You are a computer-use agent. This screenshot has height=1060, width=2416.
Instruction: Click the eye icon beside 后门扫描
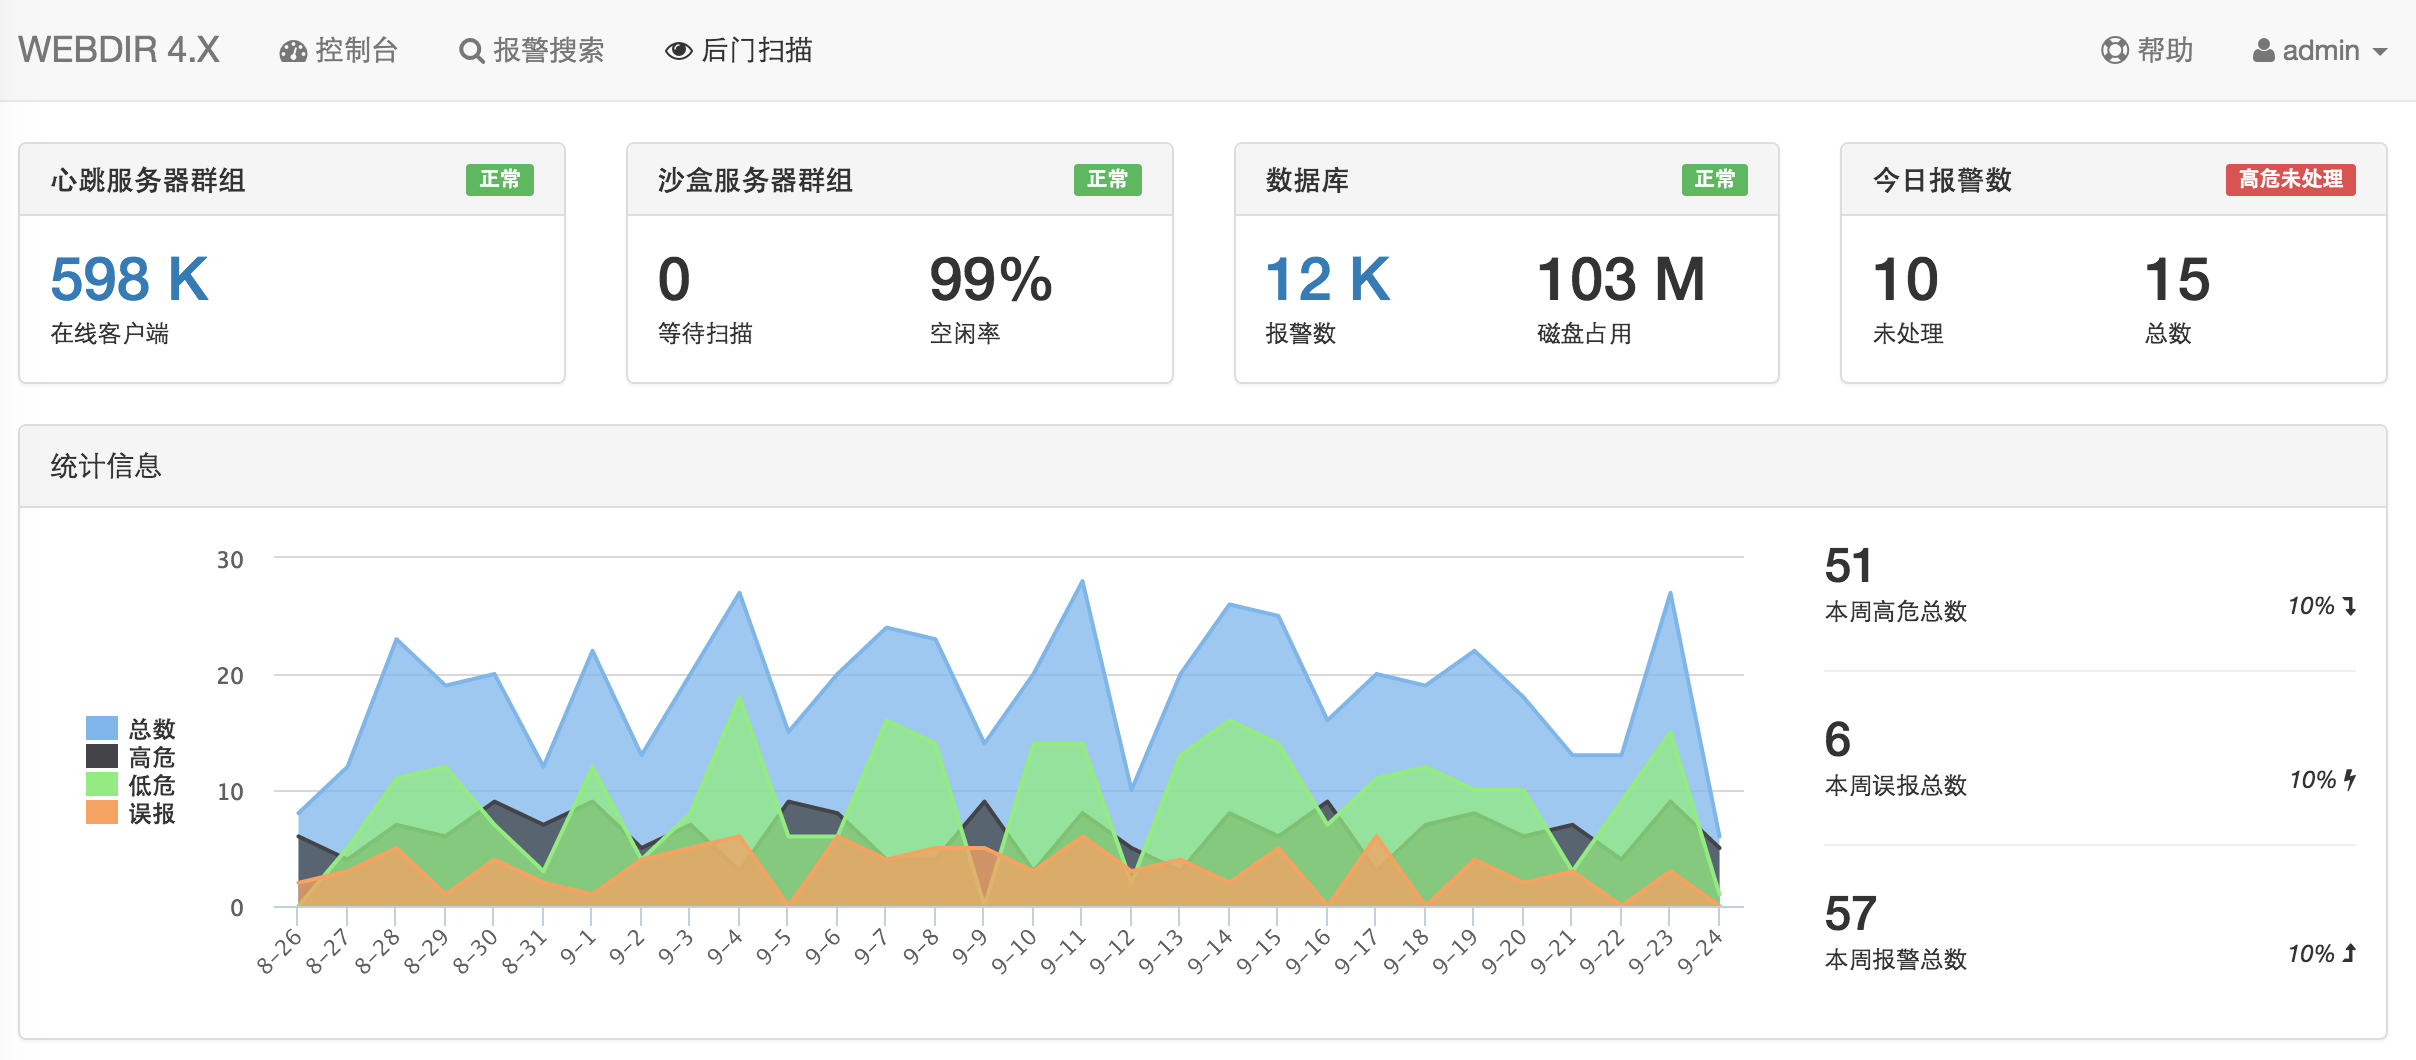[x=678, y=51]
